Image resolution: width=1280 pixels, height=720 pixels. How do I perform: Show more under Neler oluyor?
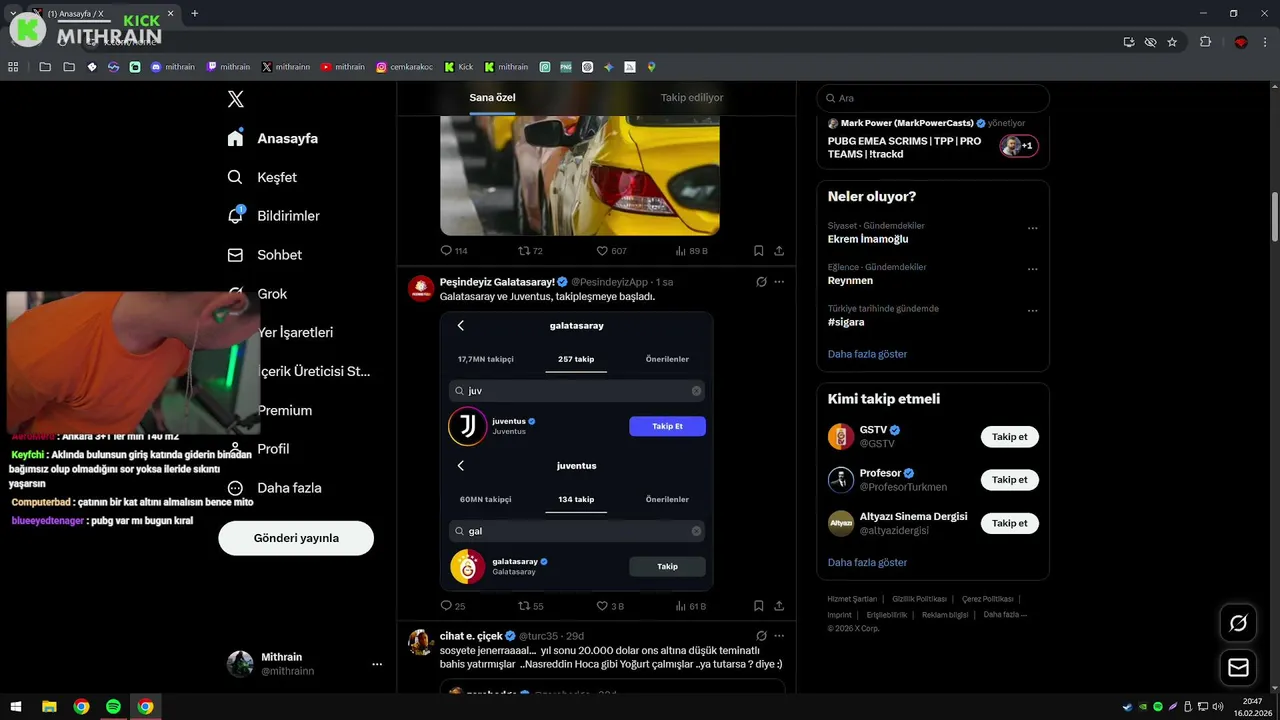tap(867, 354)
